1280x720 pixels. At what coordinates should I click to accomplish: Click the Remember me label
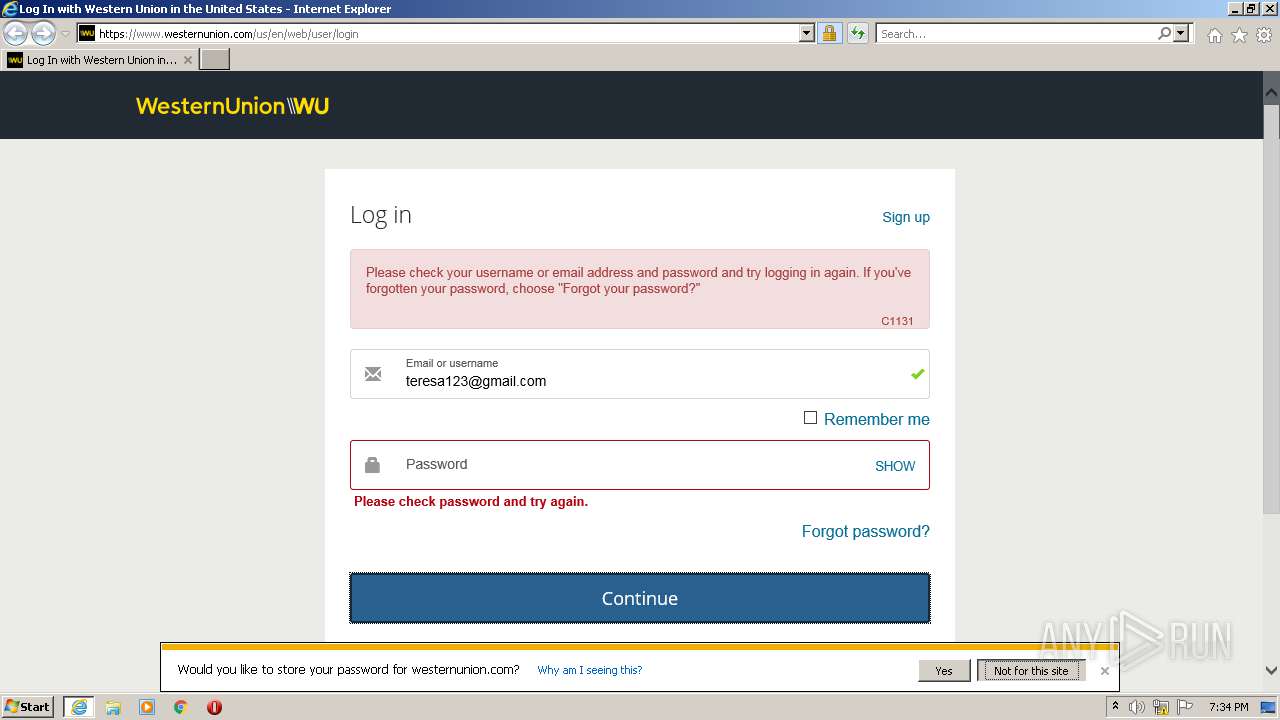pyautogui.click(x=877, y=419)
